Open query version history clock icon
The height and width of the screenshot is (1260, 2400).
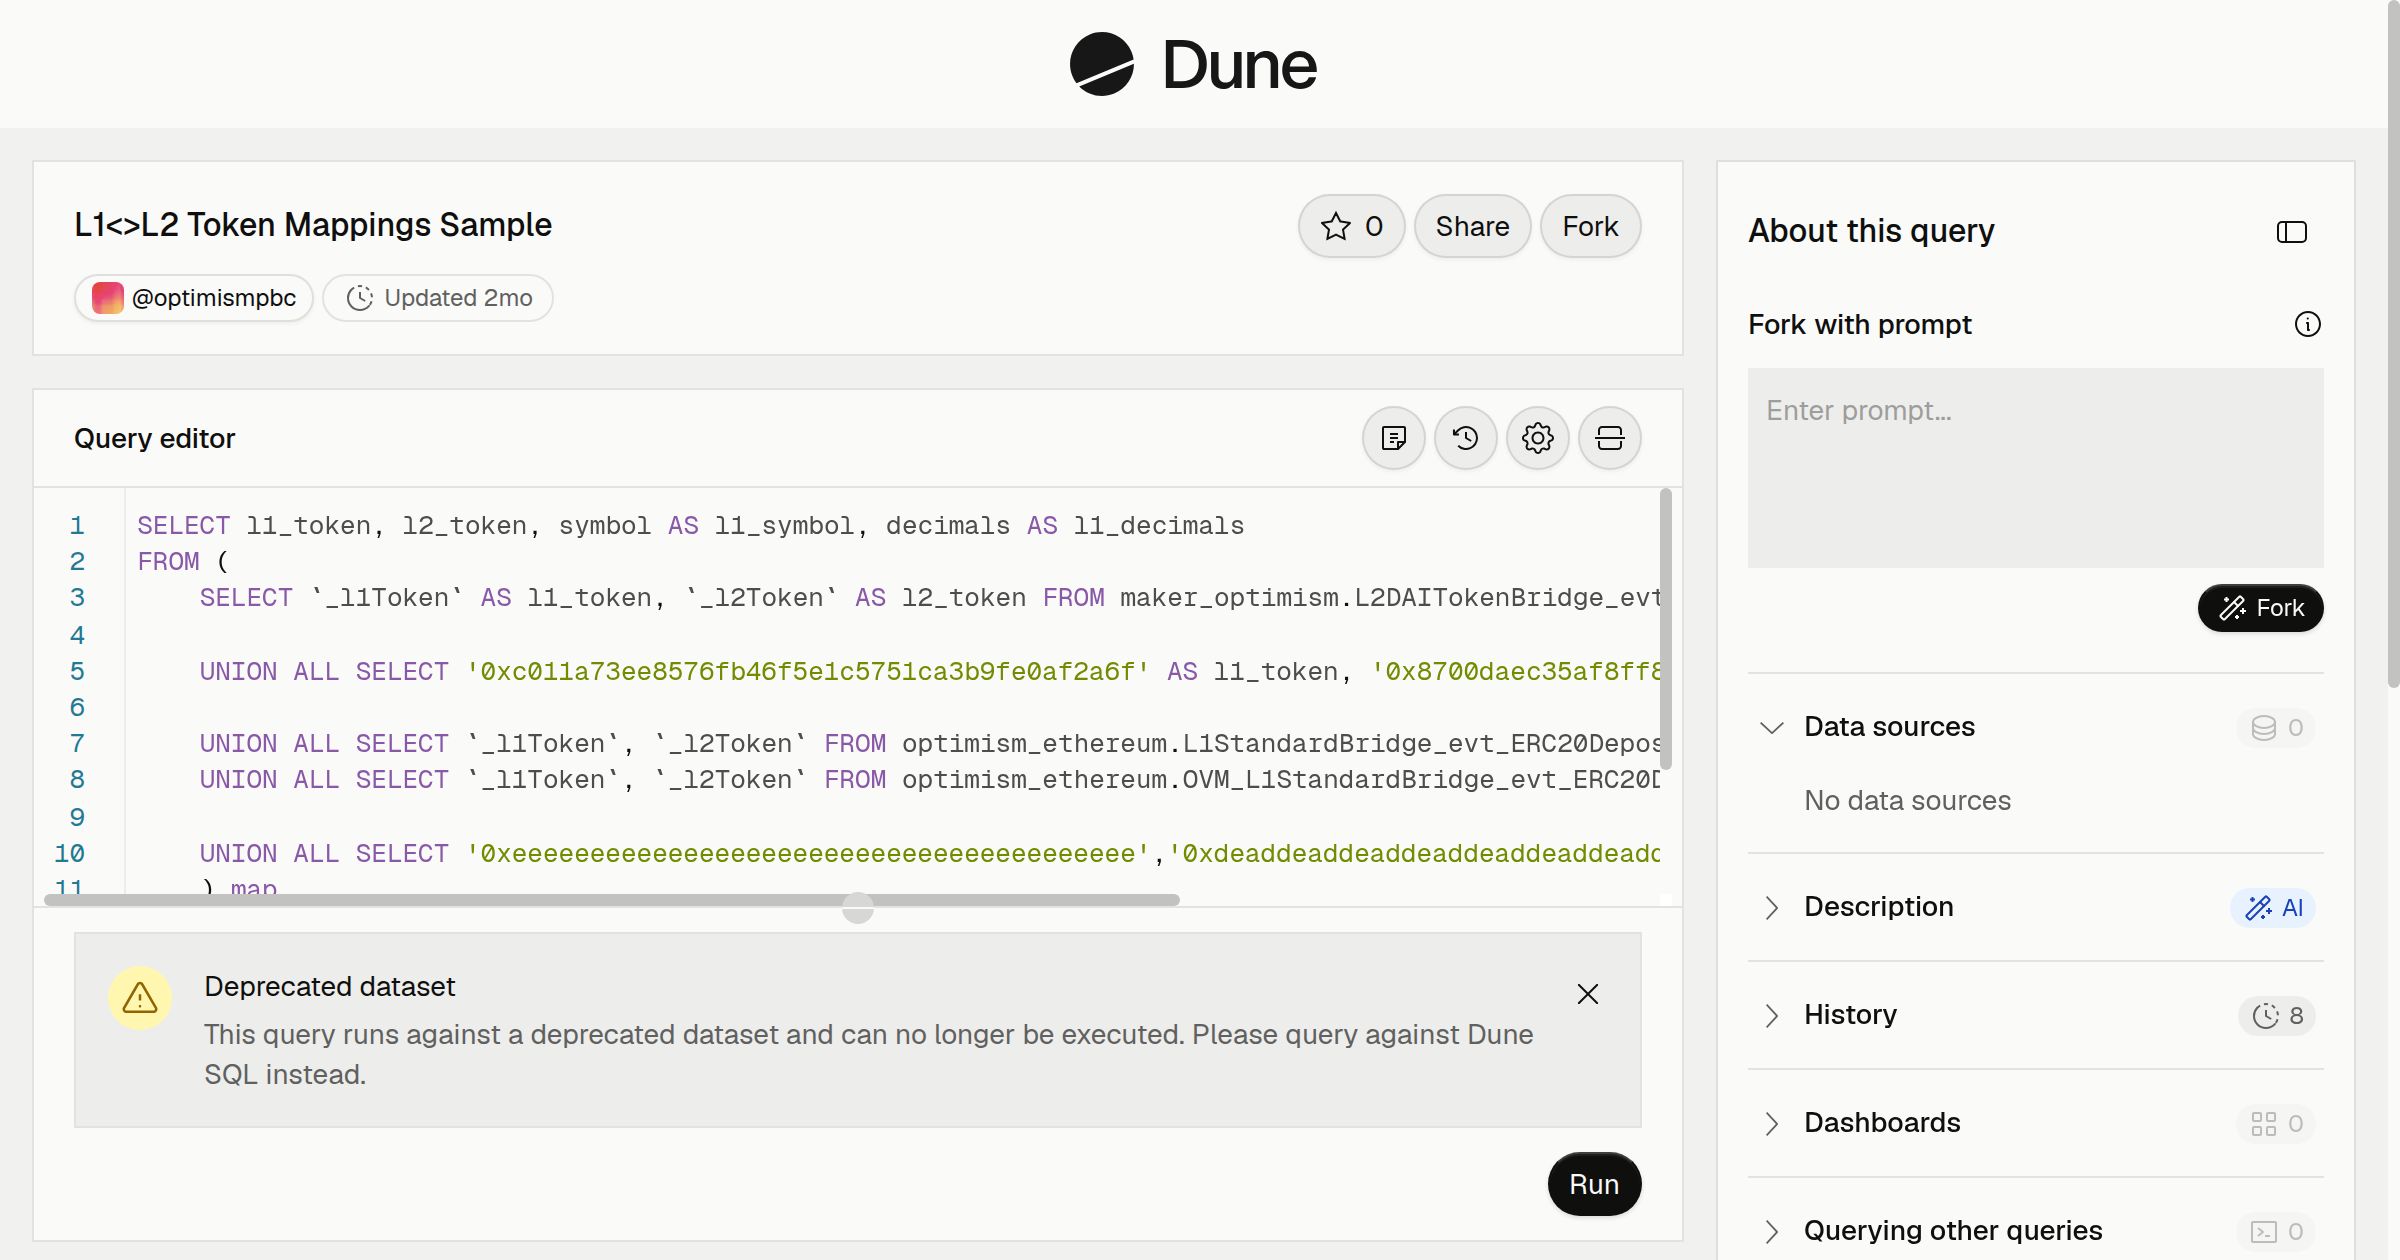1465,438
